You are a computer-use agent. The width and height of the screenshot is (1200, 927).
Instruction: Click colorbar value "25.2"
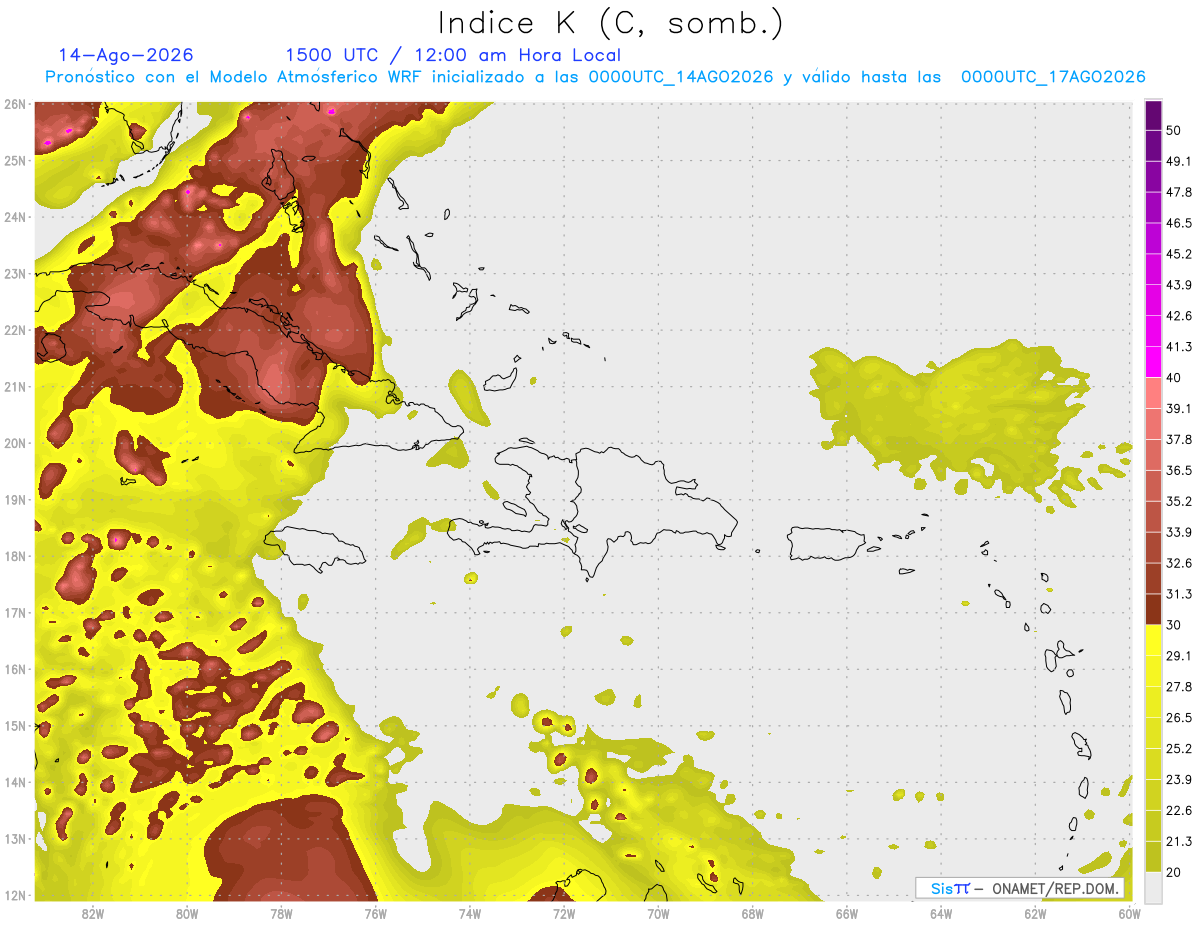pos(1178,749)
